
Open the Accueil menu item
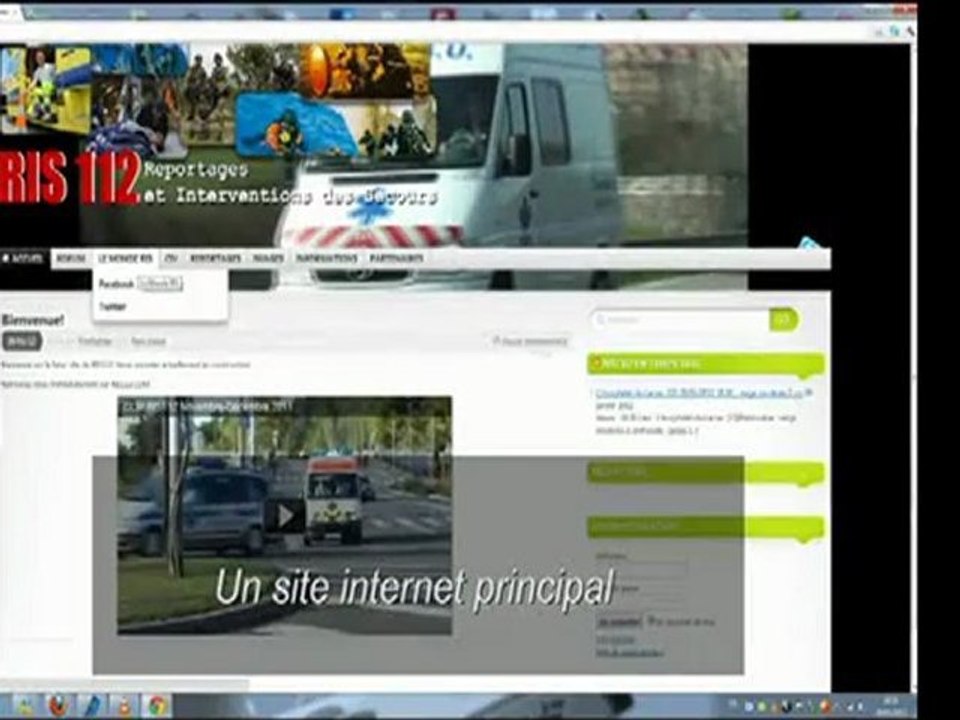22,258
